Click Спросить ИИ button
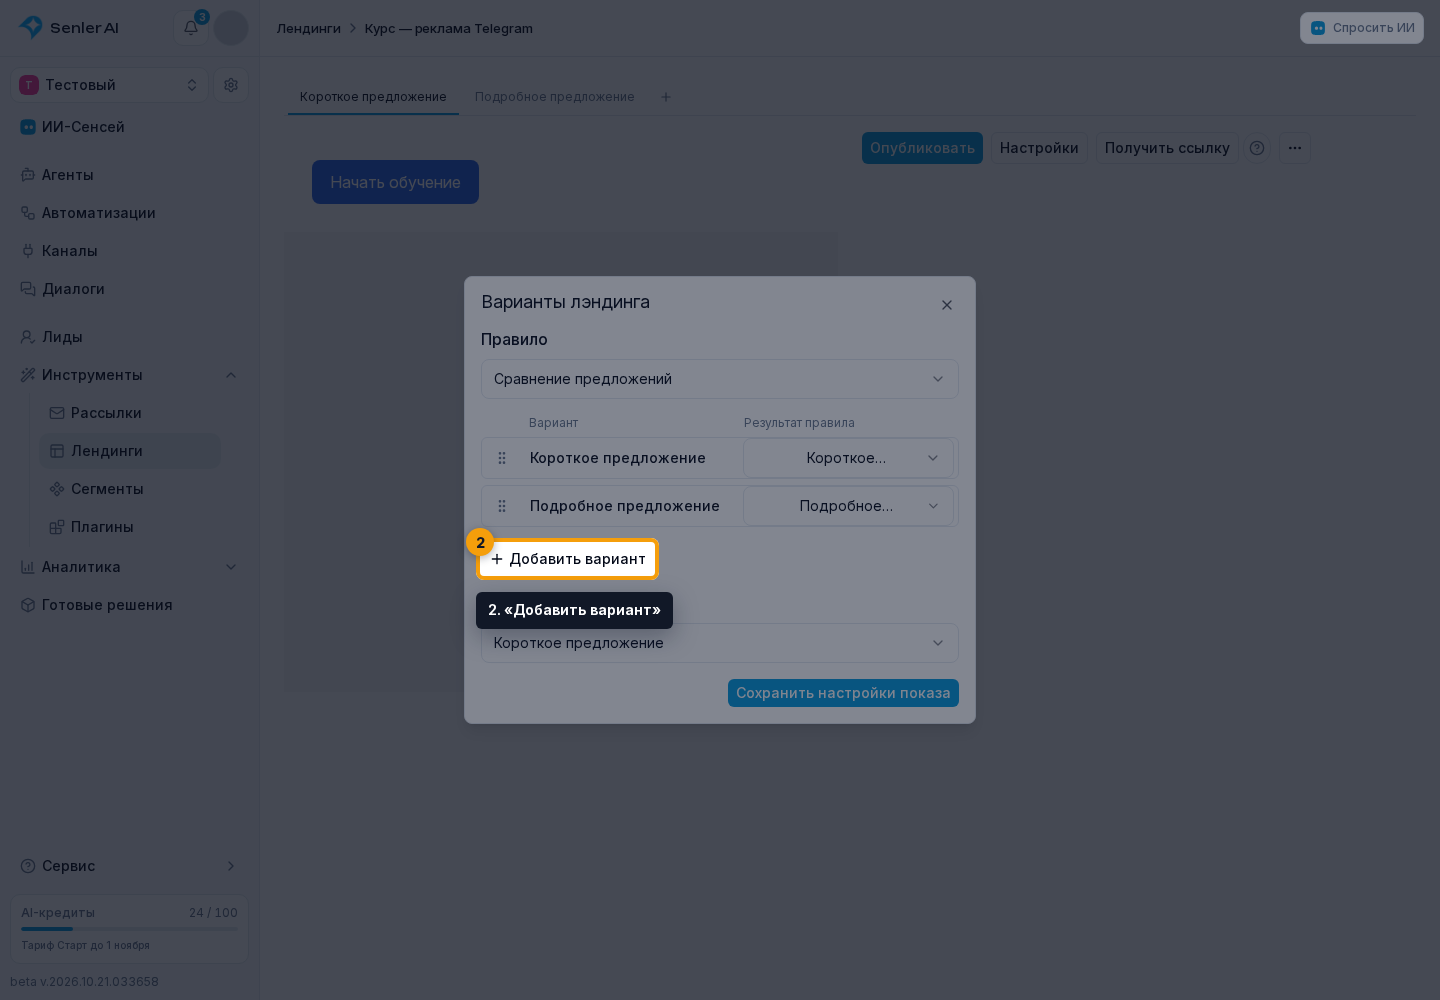Image resolution: width=1440 pixels, height=1000 pixels. click(x=1362, y=28)
